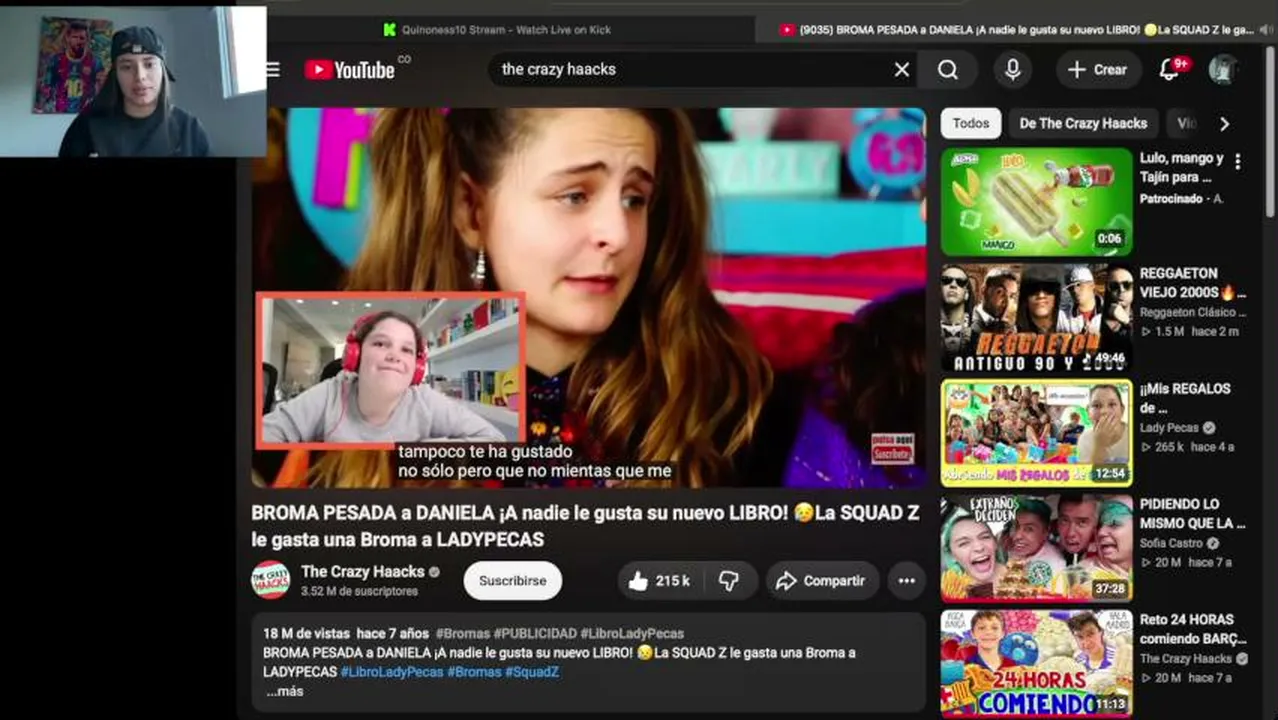Dislike the video with thumbs down
Image resolution: width=1278 pixels, height=720 pixels.
[729, 580]
